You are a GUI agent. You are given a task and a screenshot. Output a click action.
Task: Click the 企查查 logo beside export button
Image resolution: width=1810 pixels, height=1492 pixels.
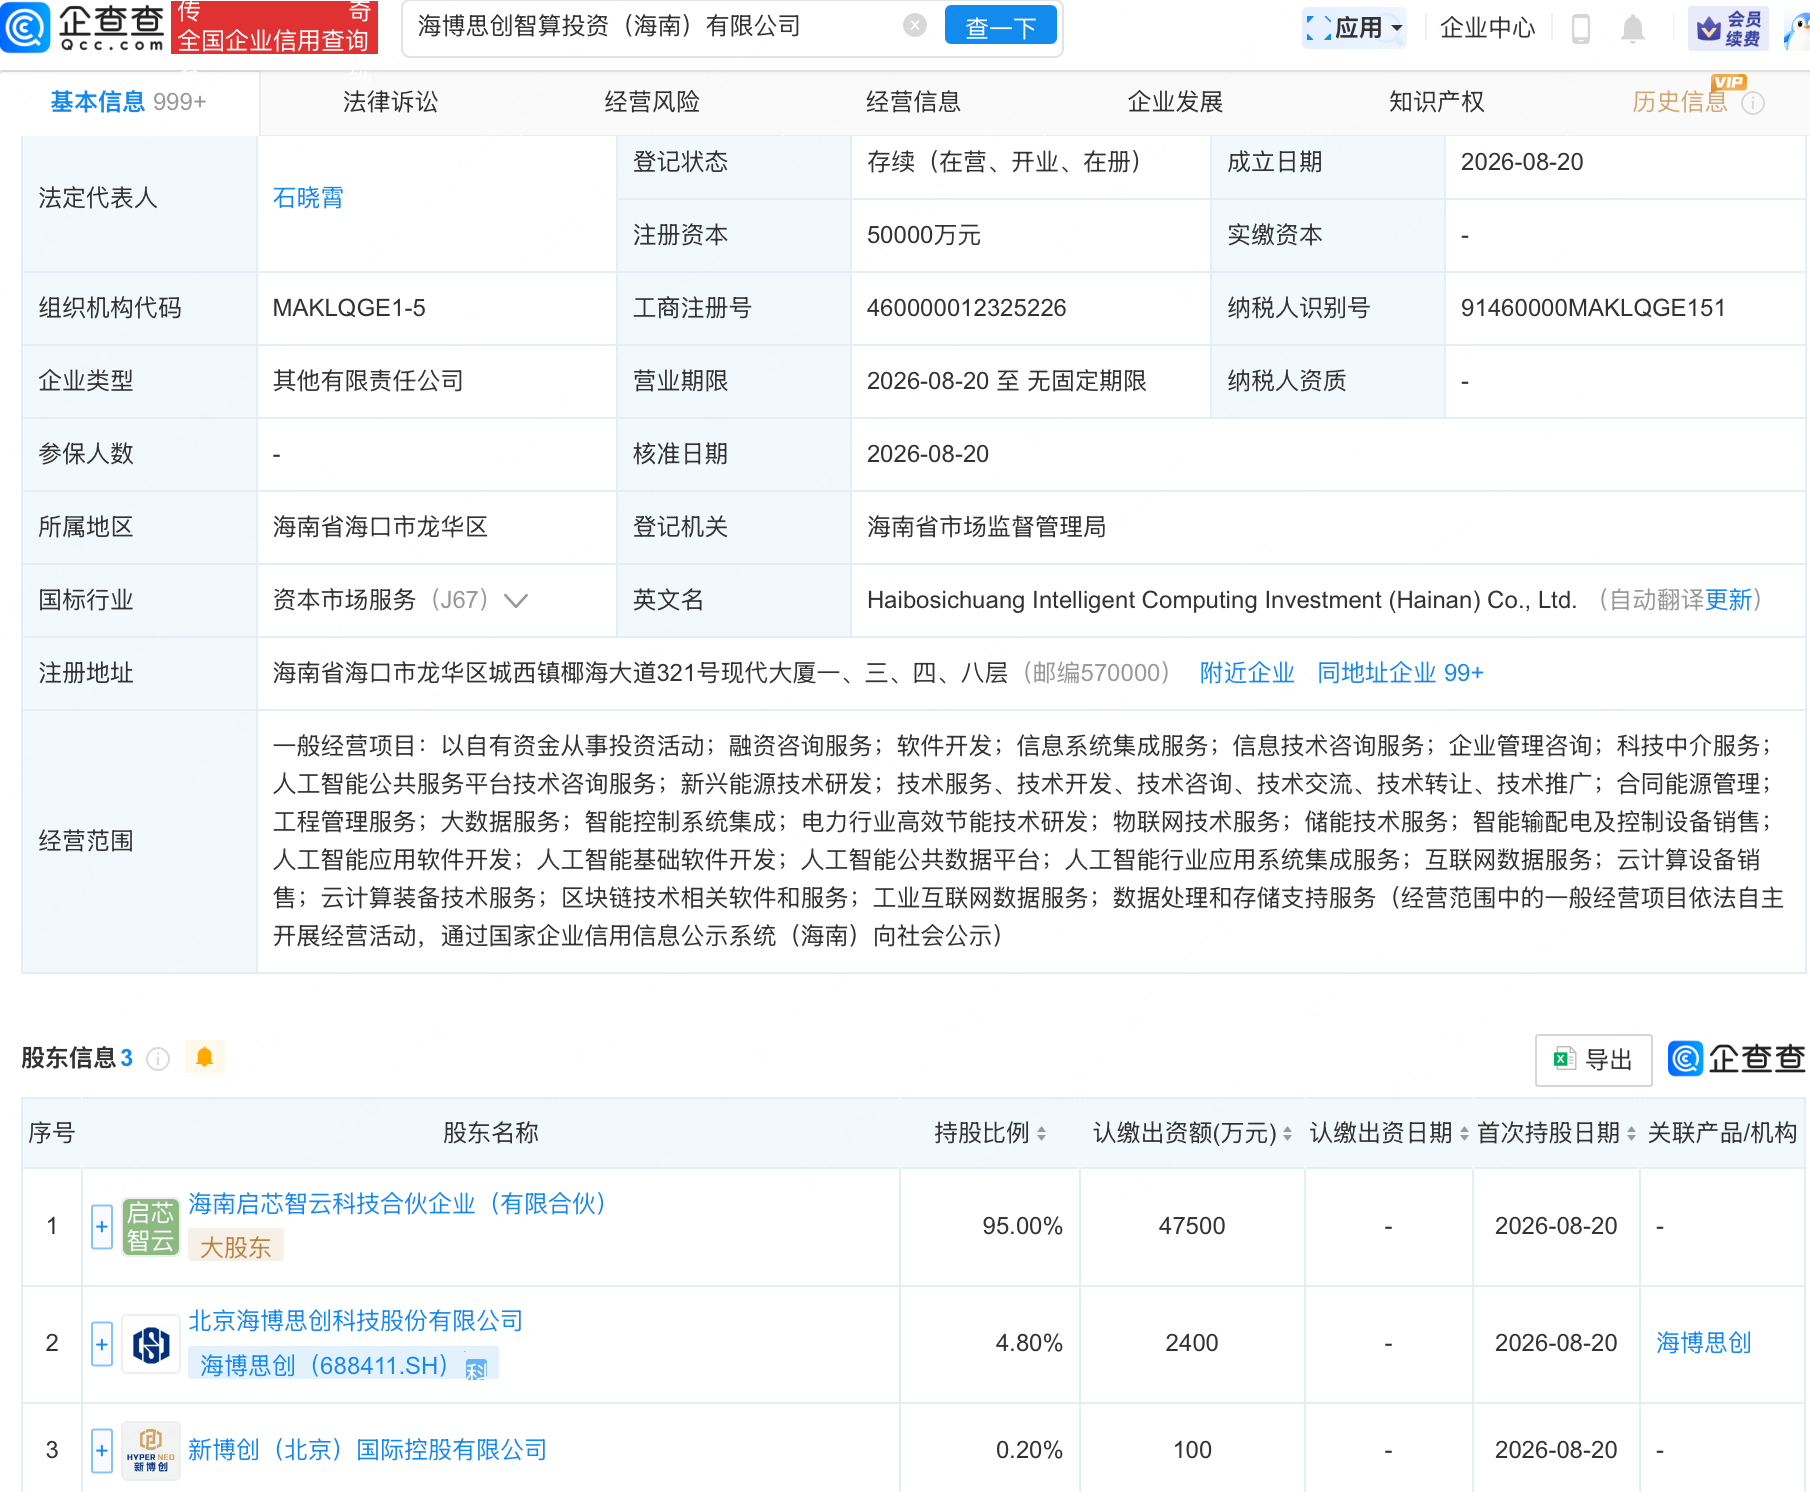1737,1058
